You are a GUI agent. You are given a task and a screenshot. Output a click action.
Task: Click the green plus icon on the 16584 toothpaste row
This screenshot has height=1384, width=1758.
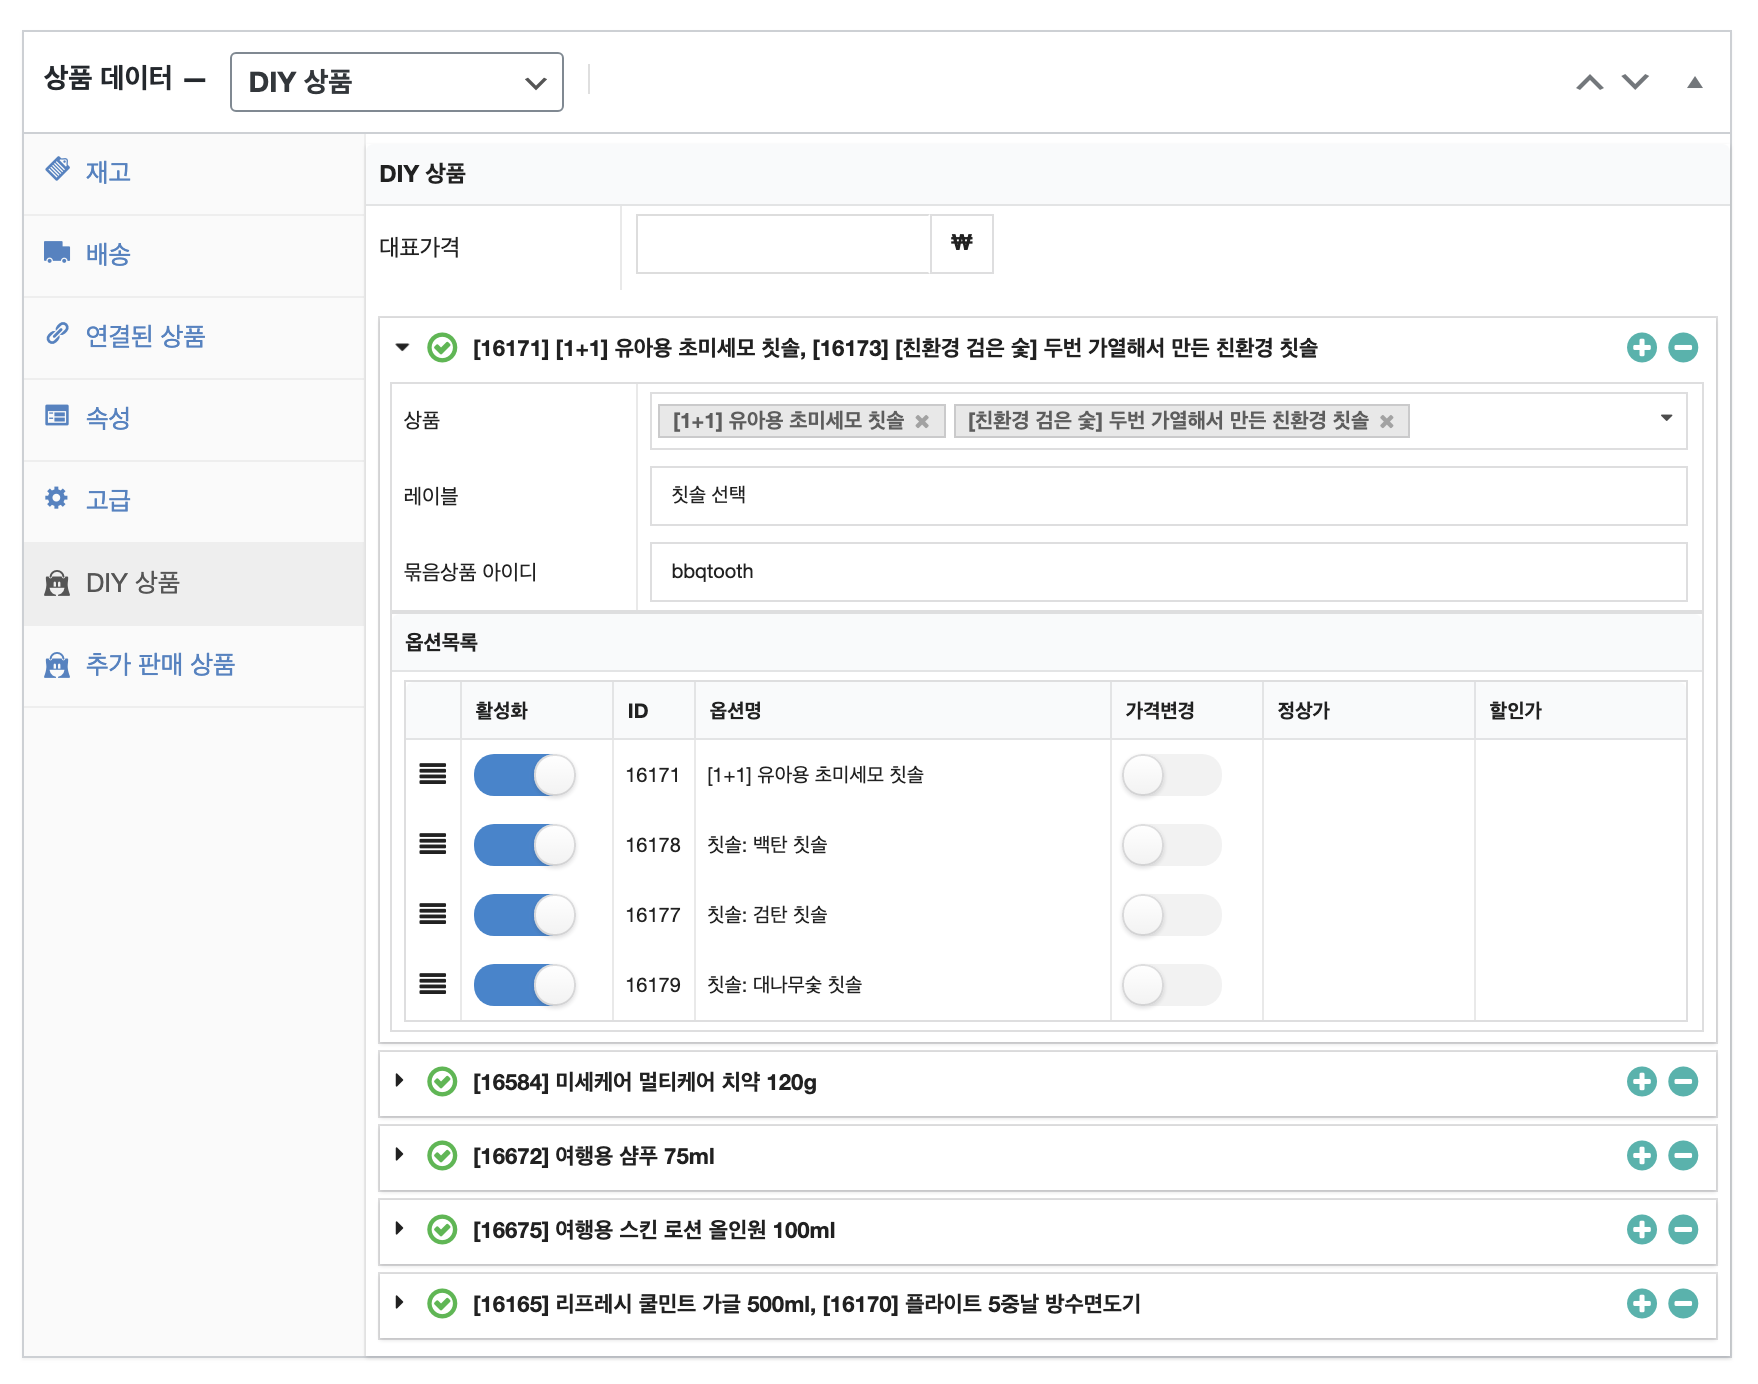click(1640, 1081)
